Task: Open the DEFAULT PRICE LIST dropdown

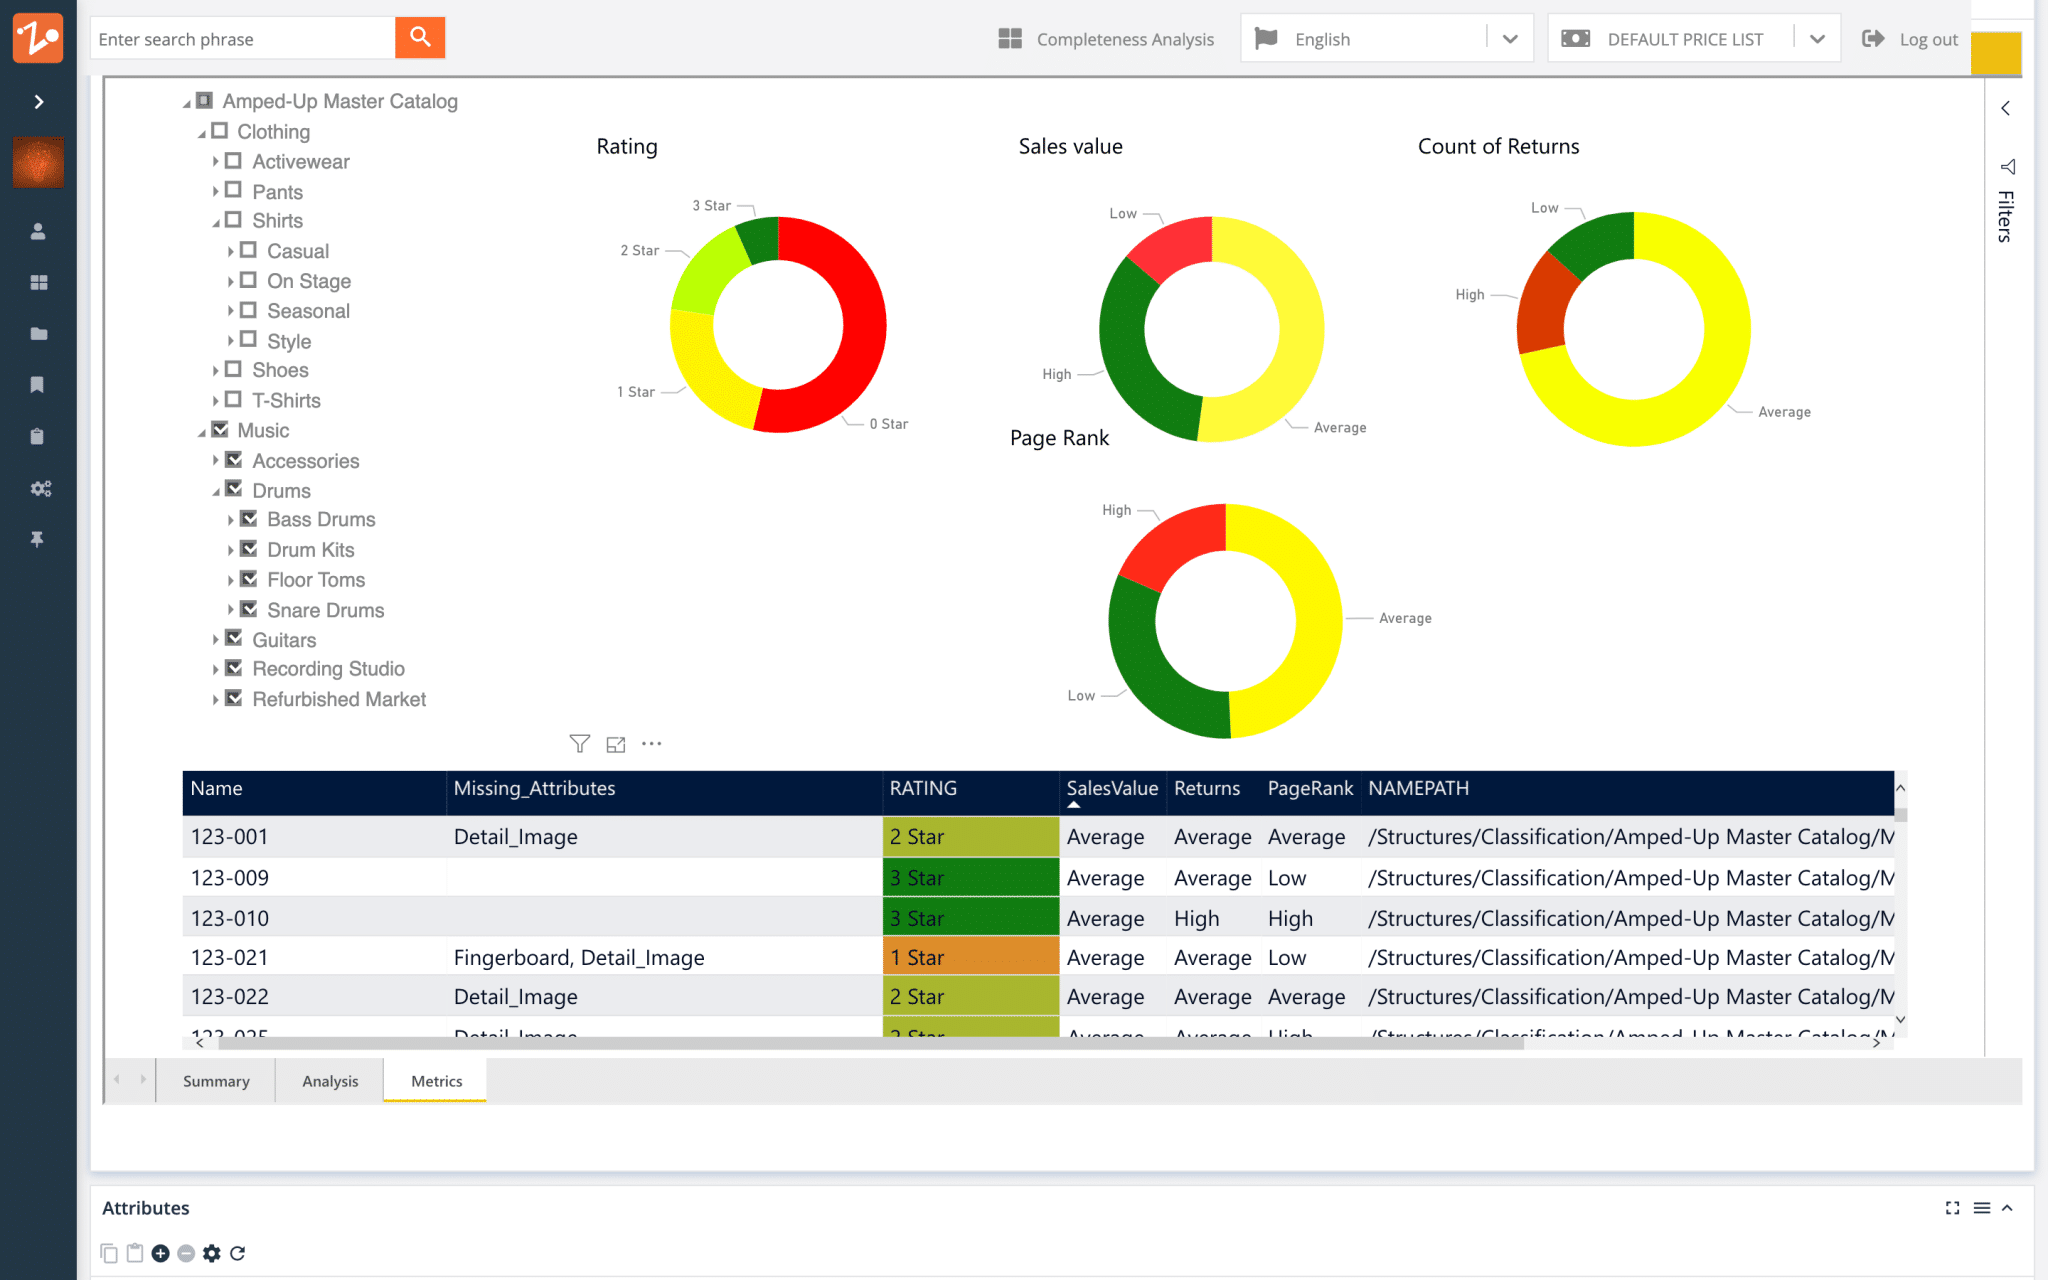Action: tap(1818, 38)
